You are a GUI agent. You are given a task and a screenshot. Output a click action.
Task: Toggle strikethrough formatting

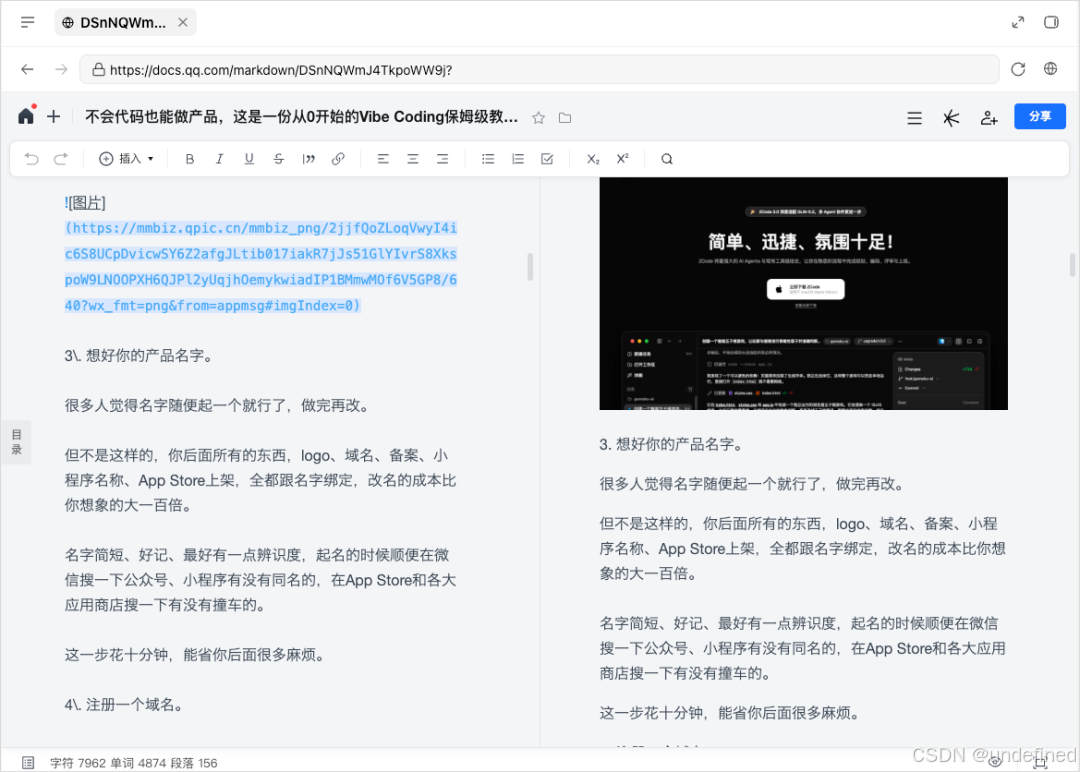[279, 159]
